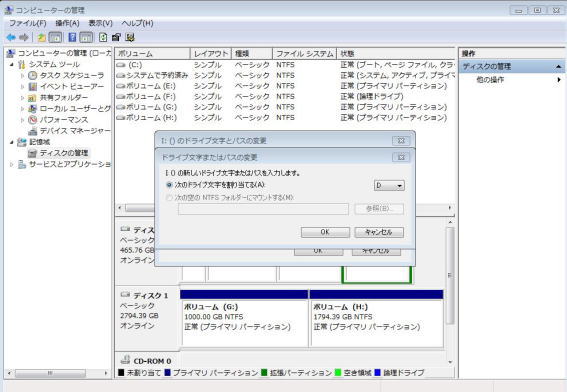Select ディスクの管理 tree item
This screenshot has width=567, height=392.
pos(64,153)
